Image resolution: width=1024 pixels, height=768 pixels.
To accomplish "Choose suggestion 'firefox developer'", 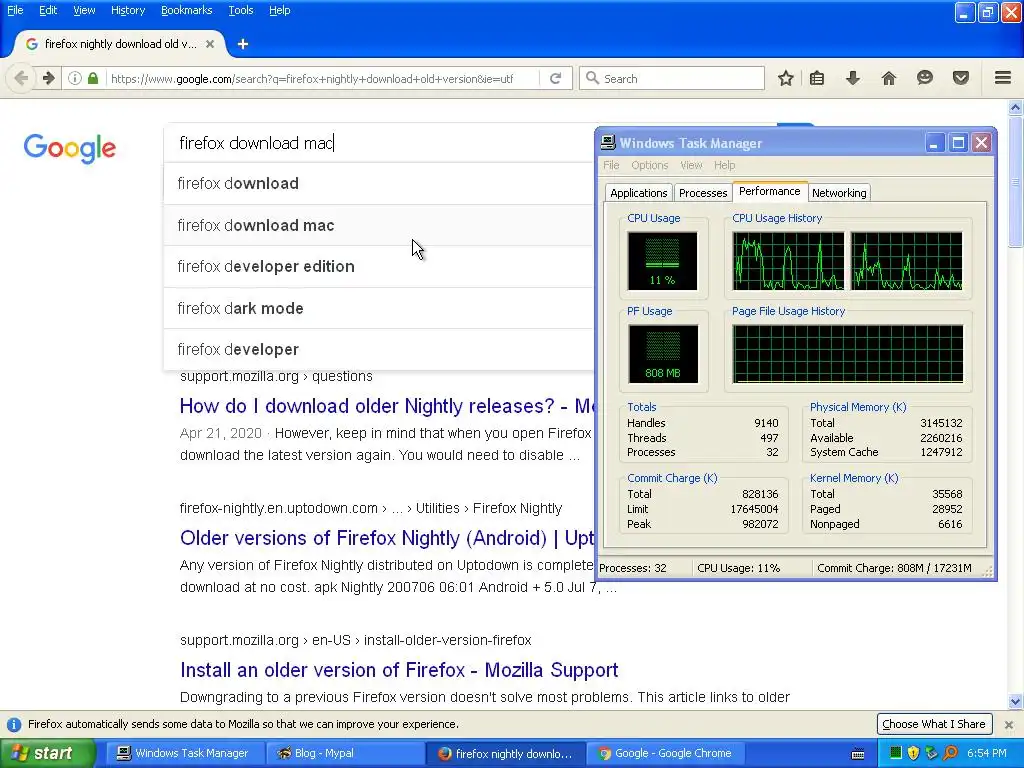I will (379, 349).
